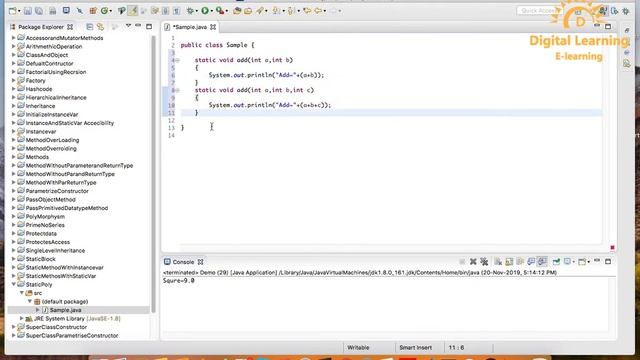The height and width of the screenshot is (360, 640).
Task: Click the green Run button icon
Action: [x=205, y=11]
